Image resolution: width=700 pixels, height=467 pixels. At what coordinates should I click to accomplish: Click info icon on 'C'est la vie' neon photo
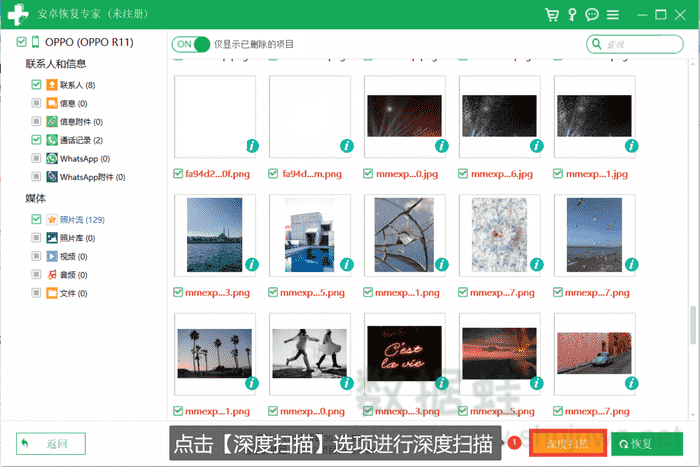[x=442, y=382]
